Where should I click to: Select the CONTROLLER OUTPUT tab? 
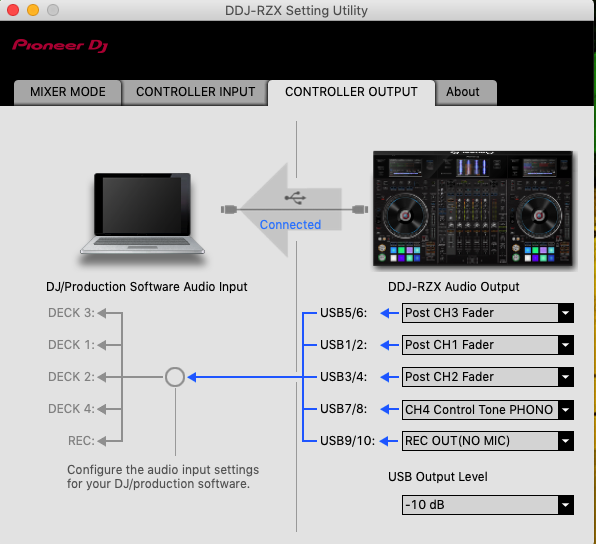(351, 92)
